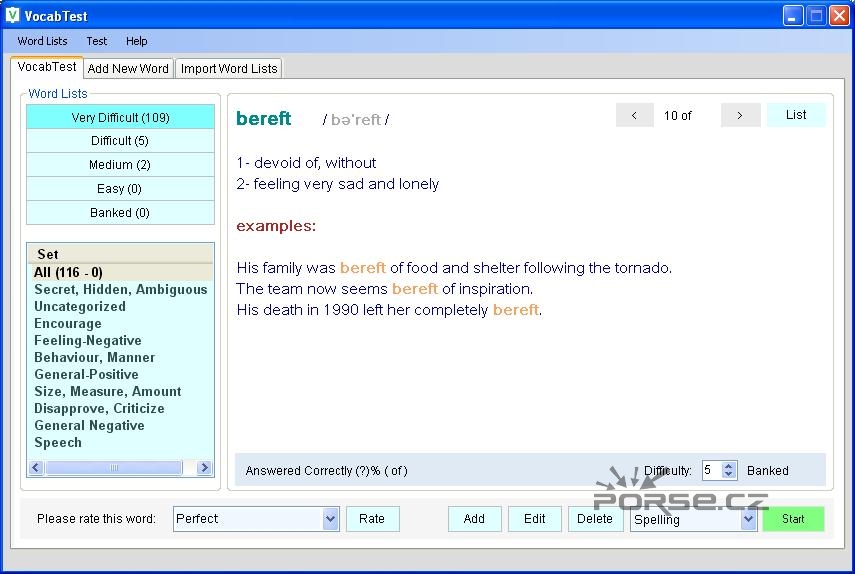Click the example sentence about the tornado

(x=454, y=268)
